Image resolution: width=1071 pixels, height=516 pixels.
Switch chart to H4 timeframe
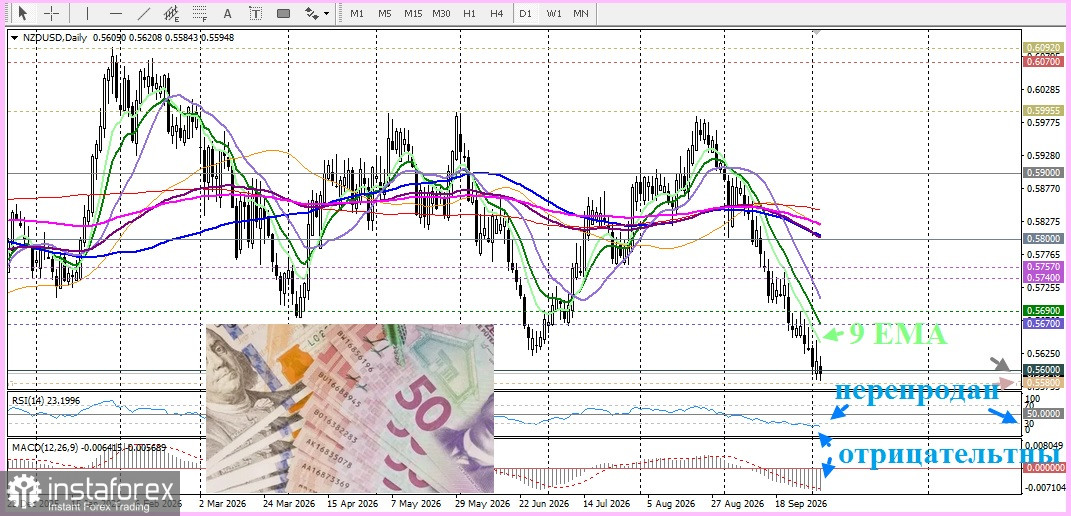tap(497, 13)
